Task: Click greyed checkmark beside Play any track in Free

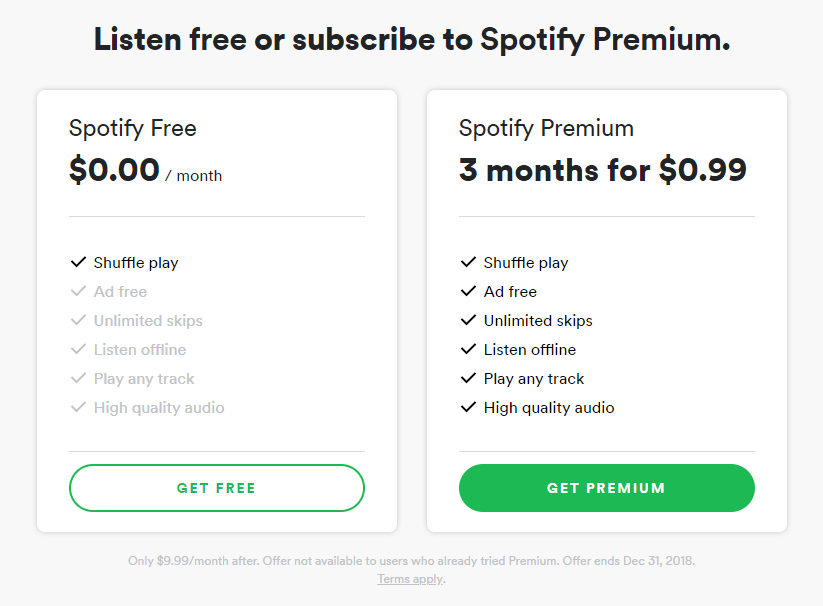Action: [x=78, y=378]
